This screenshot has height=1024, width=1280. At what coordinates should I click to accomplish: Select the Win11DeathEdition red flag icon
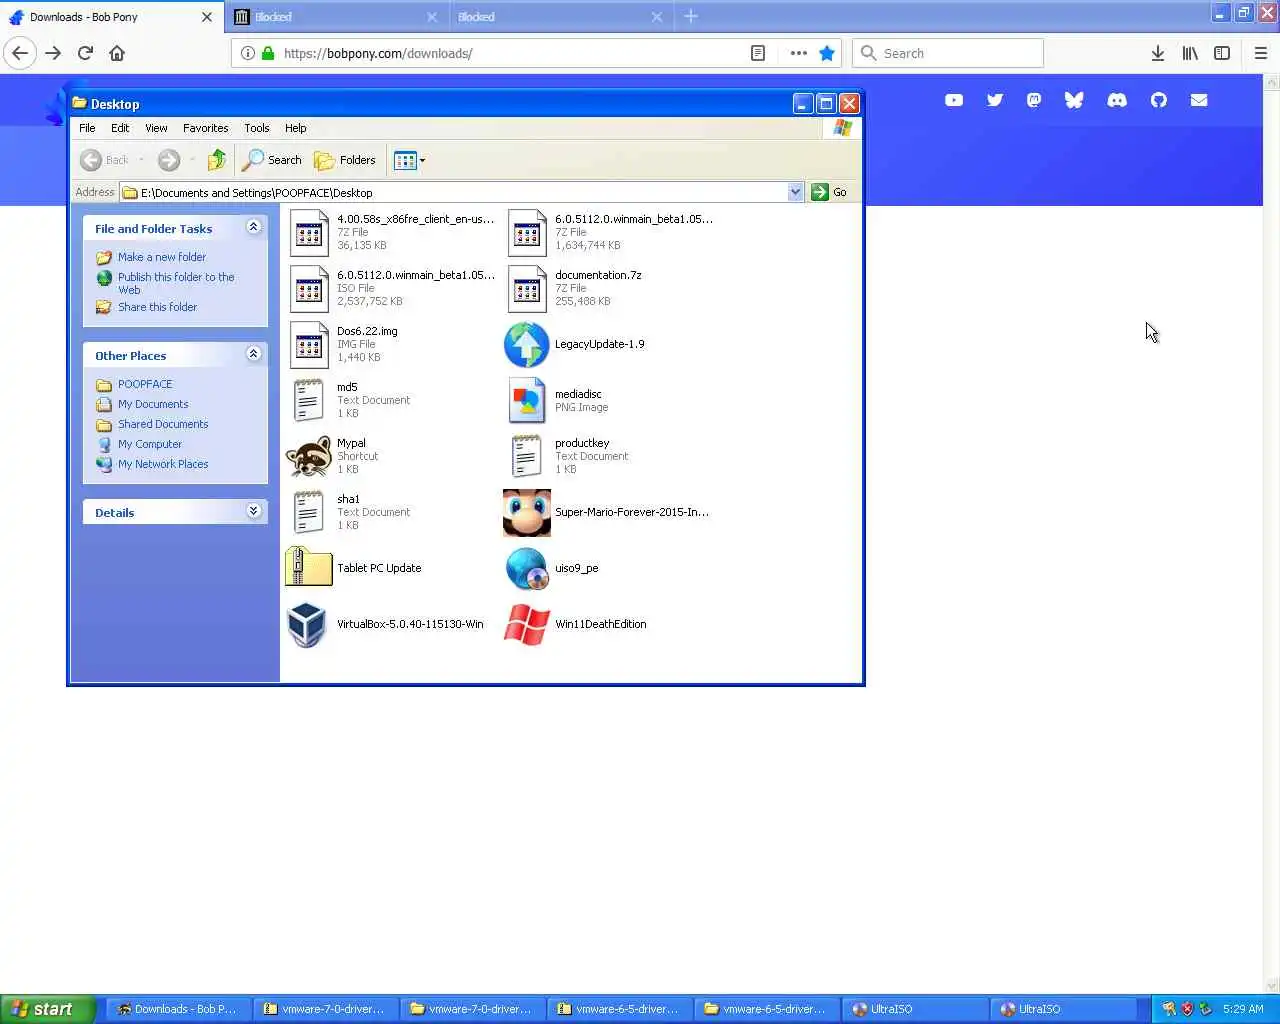(527, 624)
